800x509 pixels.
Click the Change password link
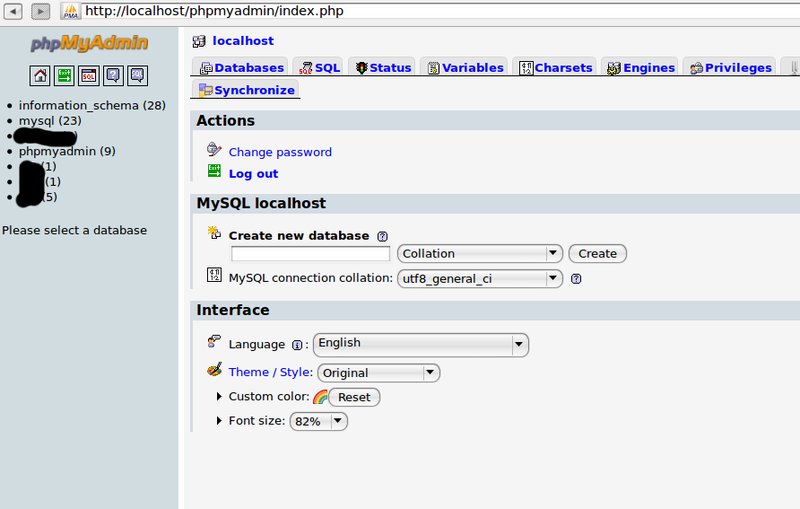point(280,152)
